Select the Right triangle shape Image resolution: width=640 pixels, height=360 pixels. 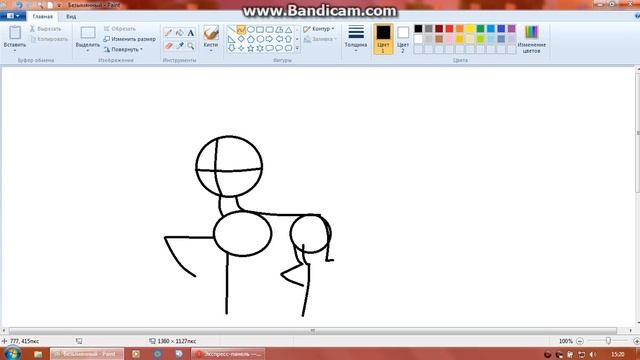tap(231, 39)
